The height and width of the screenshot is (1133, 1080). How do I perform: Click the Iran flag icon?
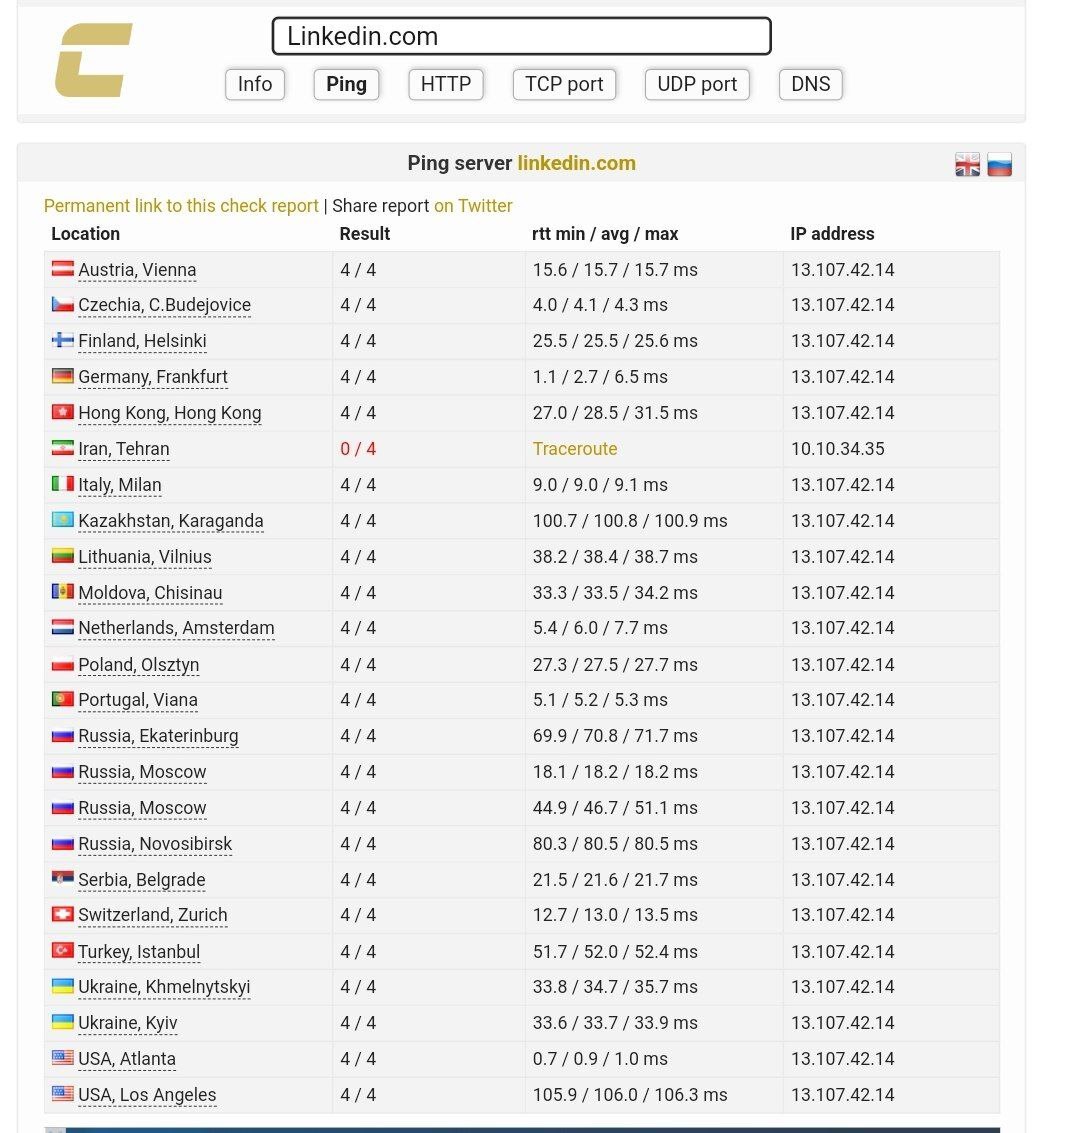click(x=63, y=448)
